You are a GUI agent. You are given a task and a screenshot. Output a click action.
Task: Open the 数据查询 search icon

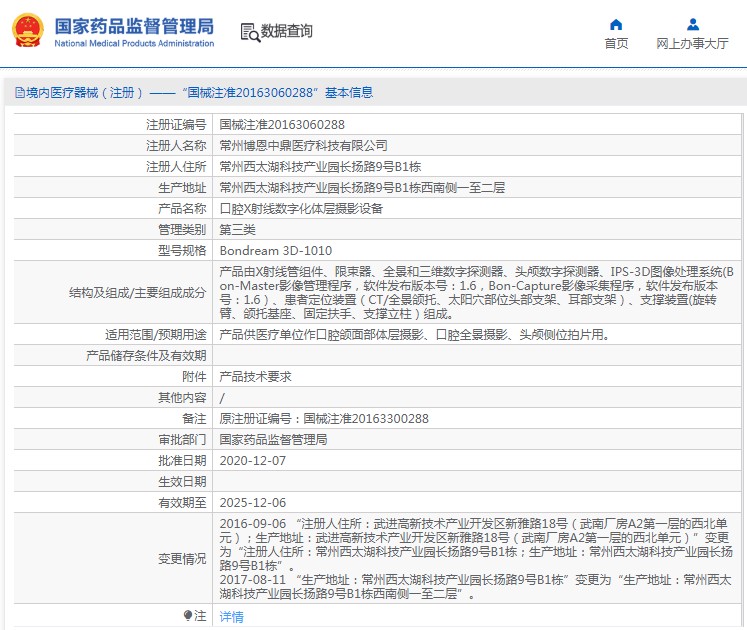(250, 32)
